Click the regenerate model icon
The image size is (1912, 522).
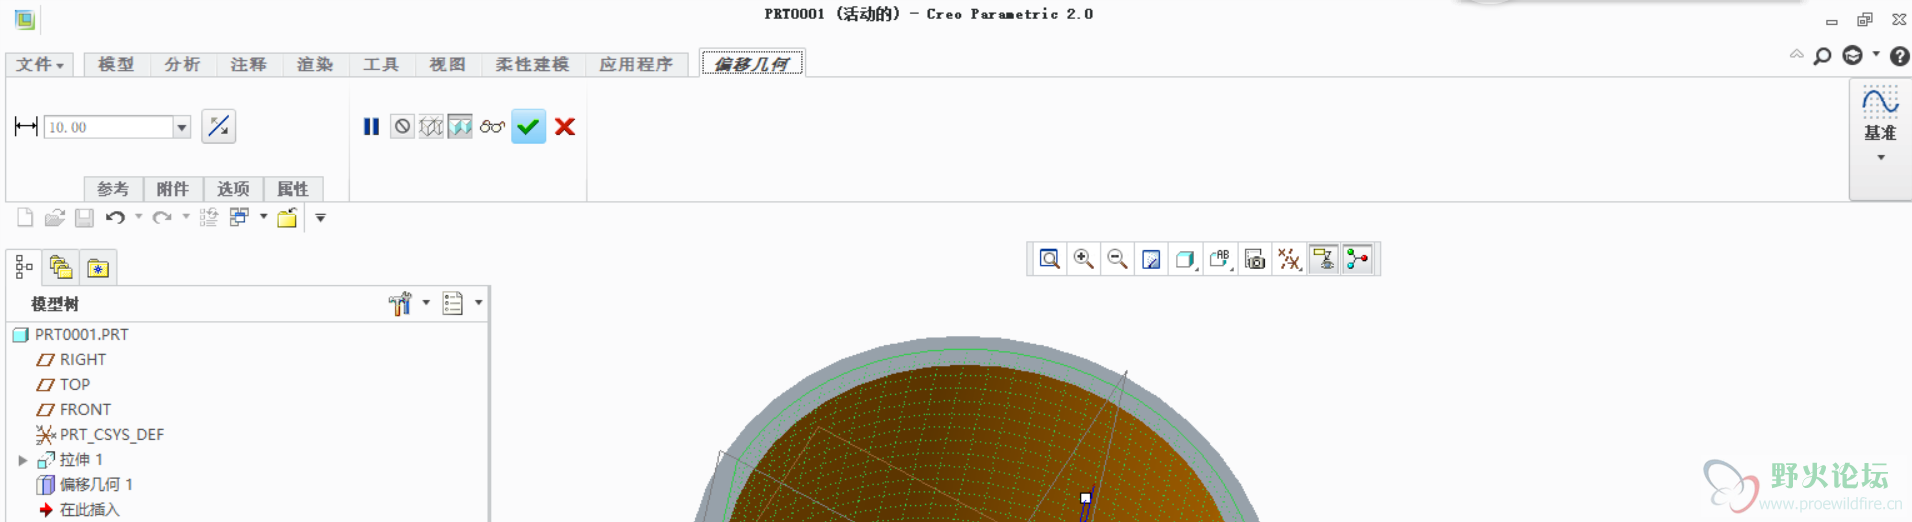[209, 217]
